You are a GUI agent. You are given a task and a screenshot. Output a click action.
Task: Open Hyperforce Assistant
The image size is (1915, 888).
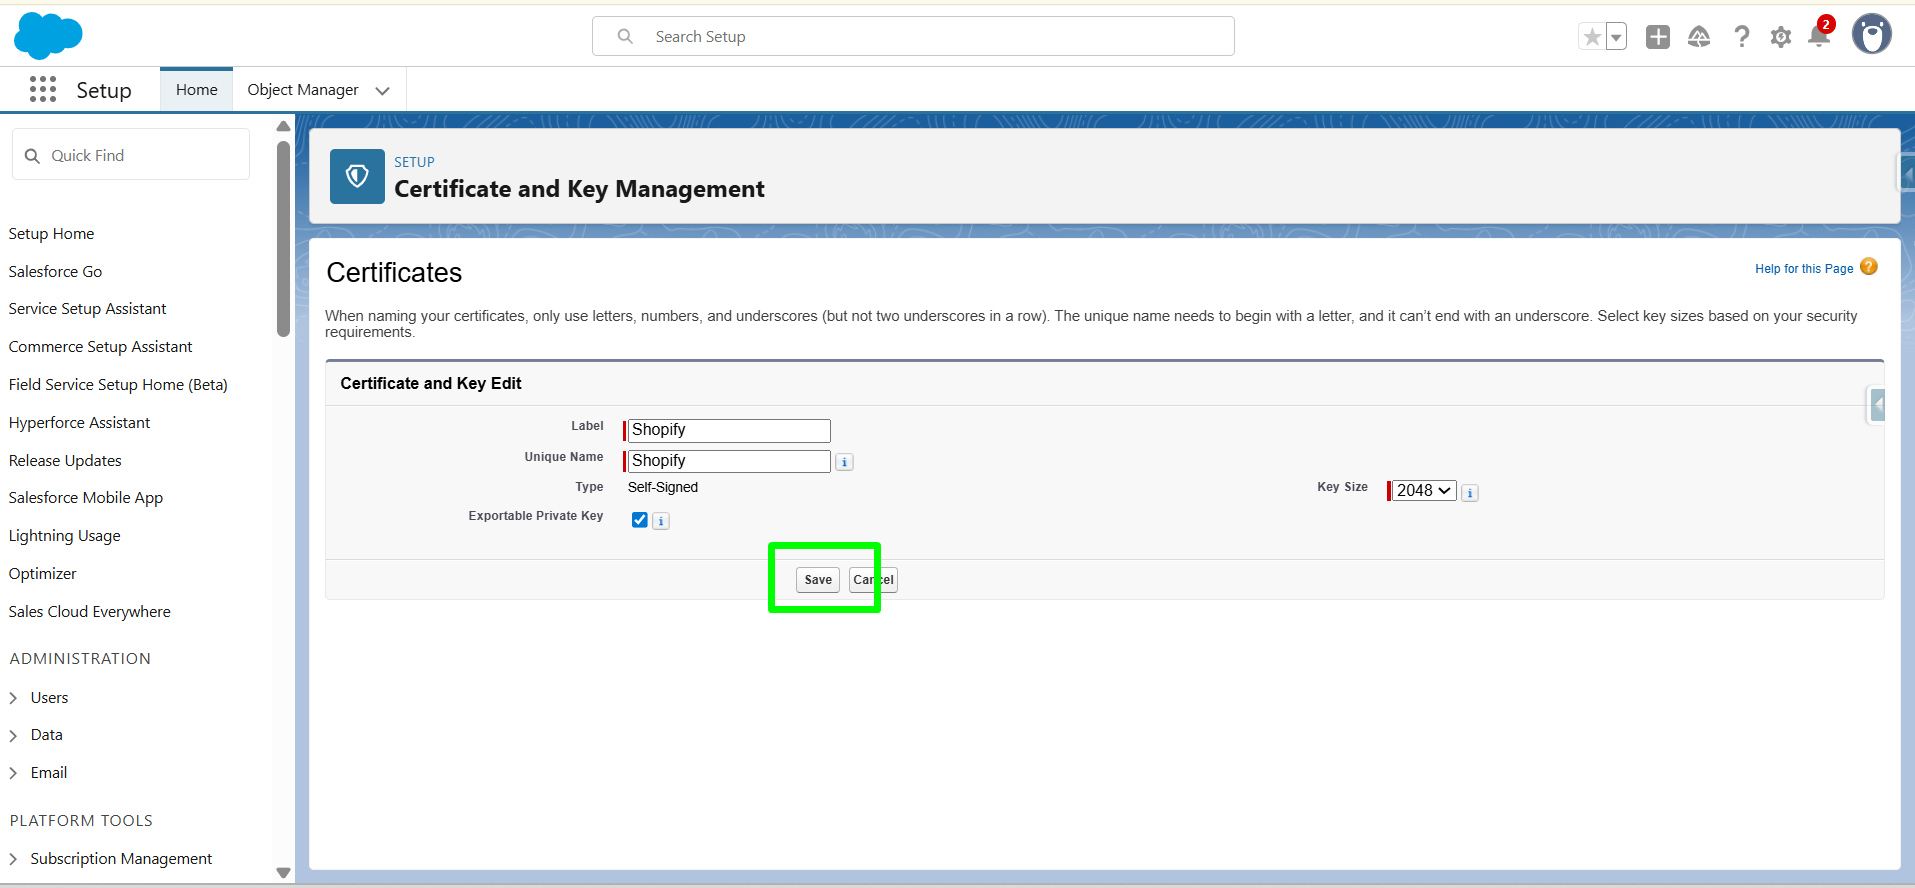coord(80,423)
